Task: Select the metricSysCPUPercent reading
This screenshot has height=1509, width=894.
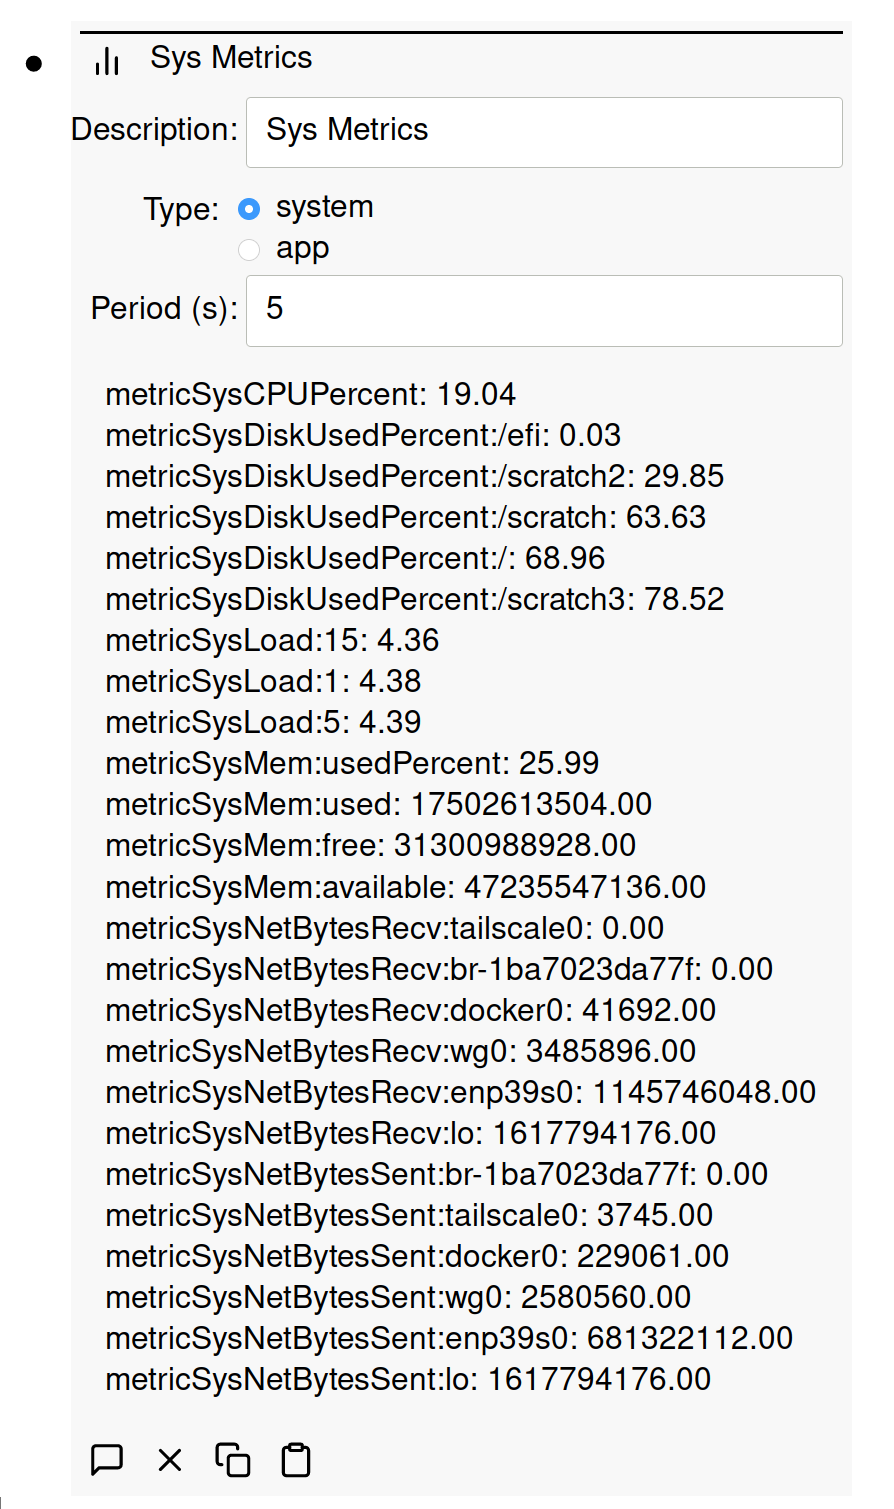Action: (x=310, y=394)
